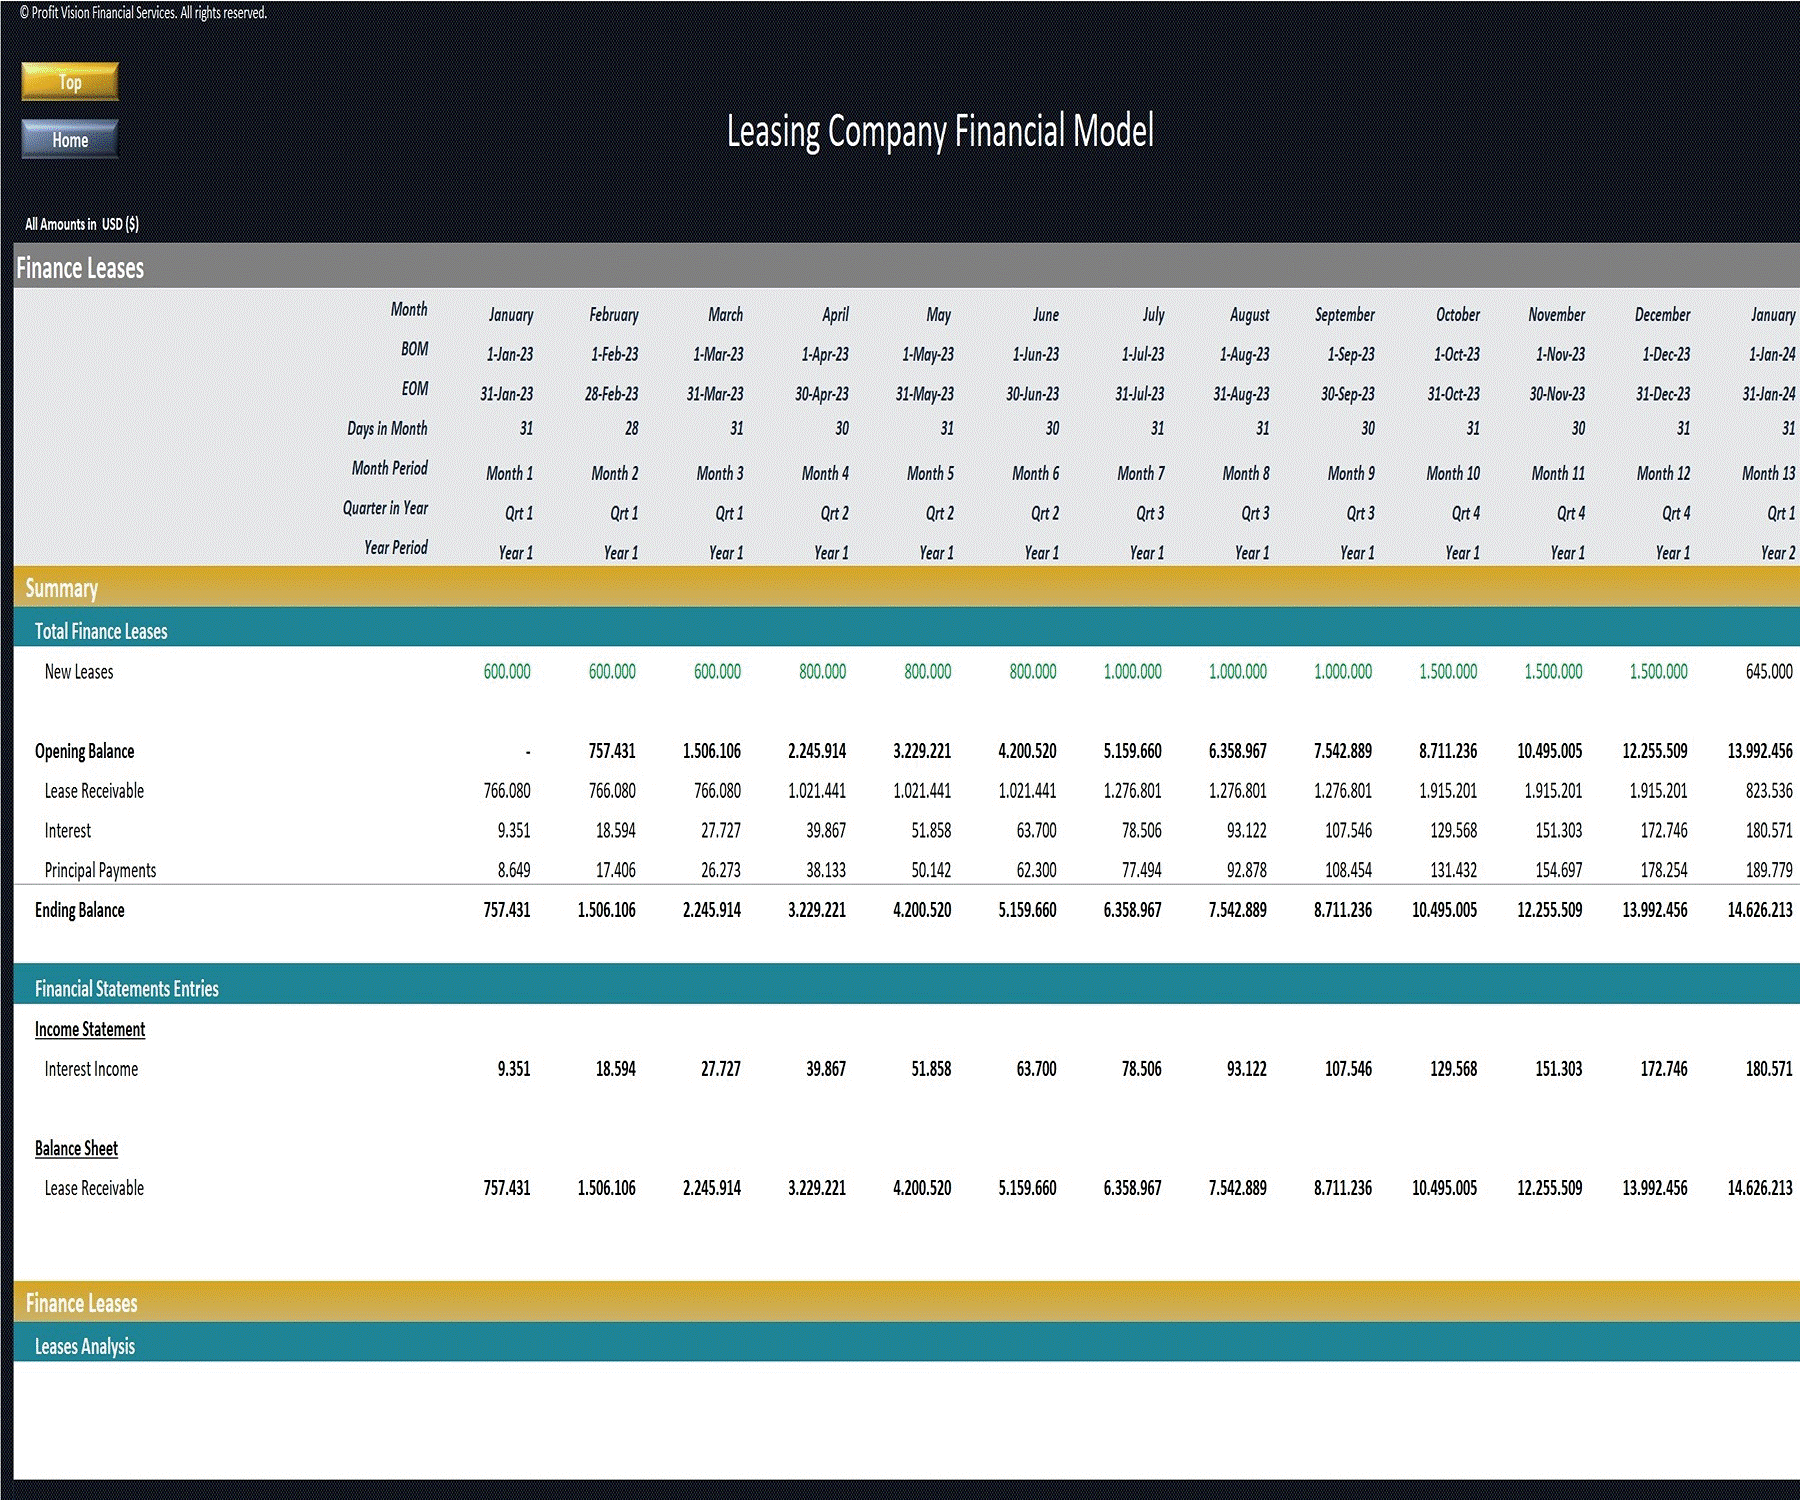Click the Quarter in Year row label
Screen dimensions: 1800x1500
tap(385, 508)
